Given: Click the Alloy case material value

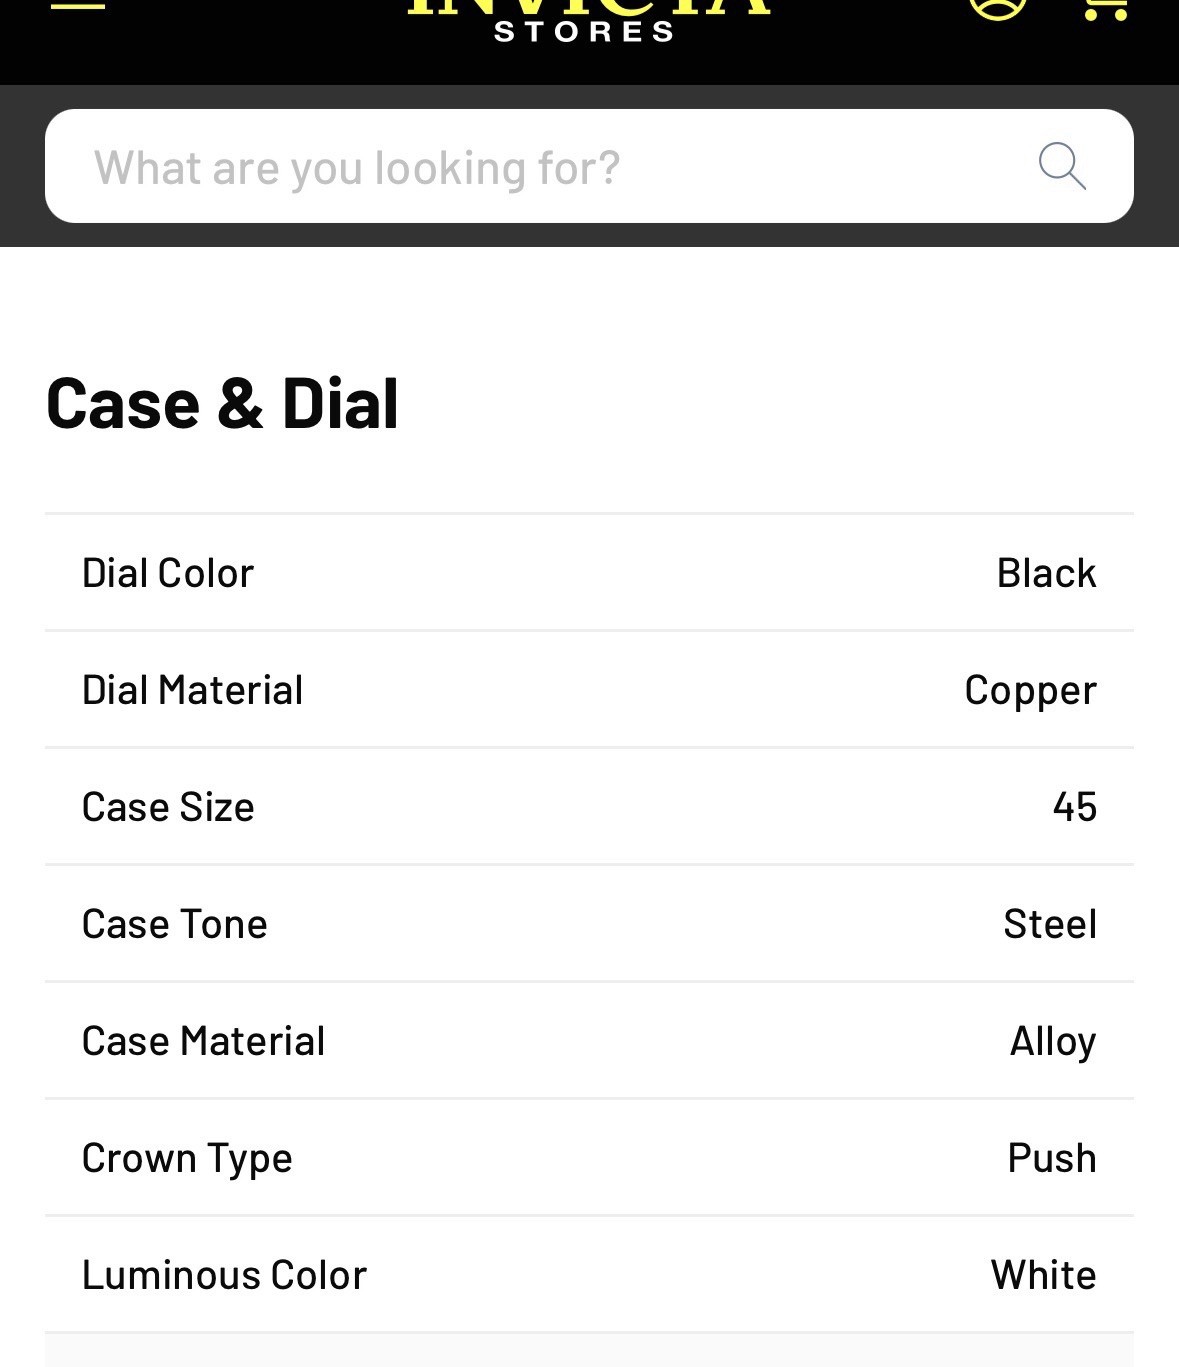Looking at the screenshot, I should click(x=1053, y=1041).
